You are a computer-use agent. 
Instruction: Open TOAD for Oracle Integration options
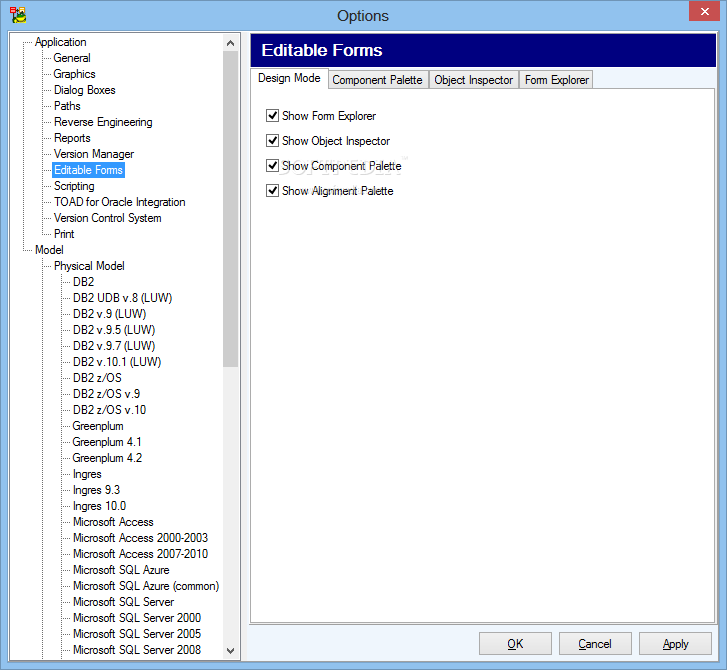tap(120, 202)
